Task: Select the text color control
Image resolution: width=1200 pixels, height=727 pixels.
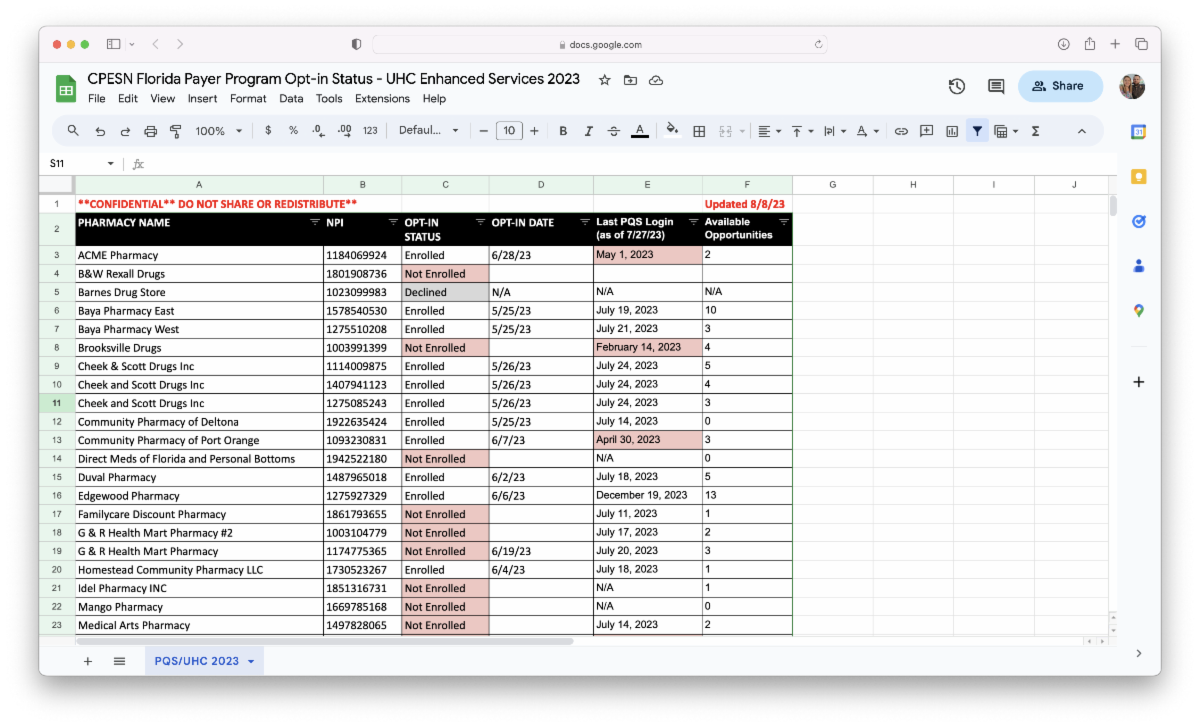Action: tap(640, 130)
